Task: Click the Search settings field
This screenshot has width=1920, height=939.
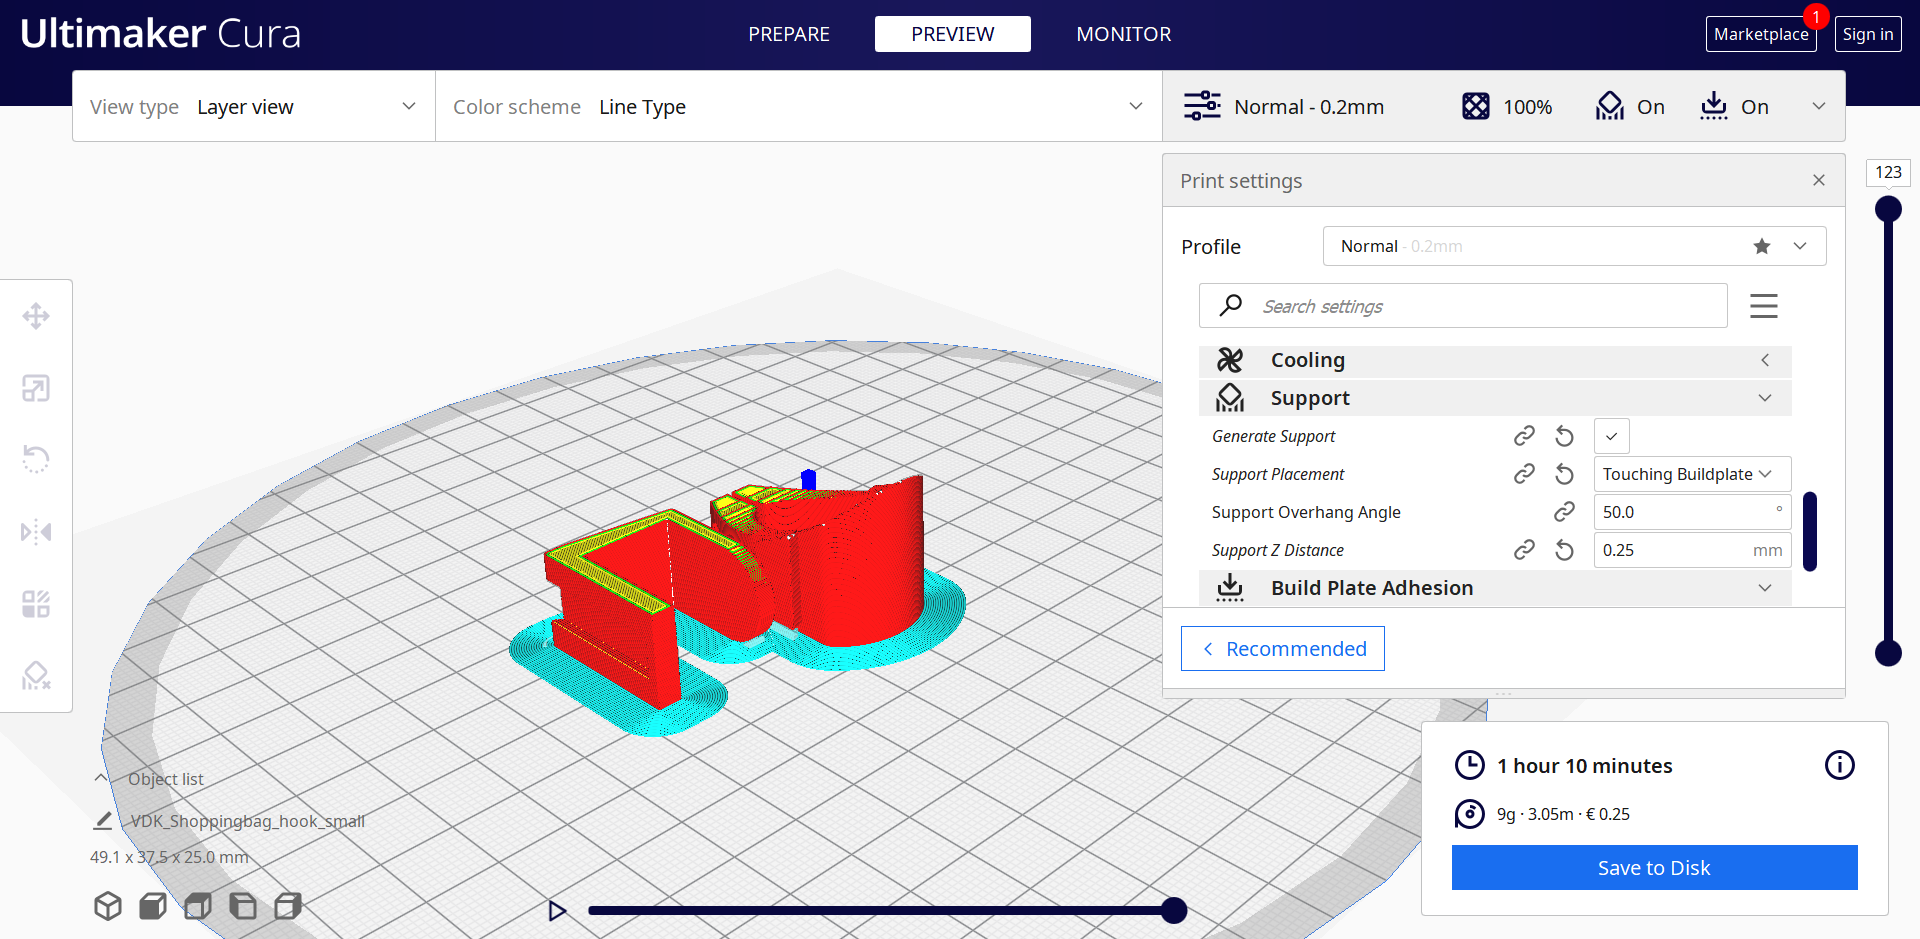Action: 1463,306
